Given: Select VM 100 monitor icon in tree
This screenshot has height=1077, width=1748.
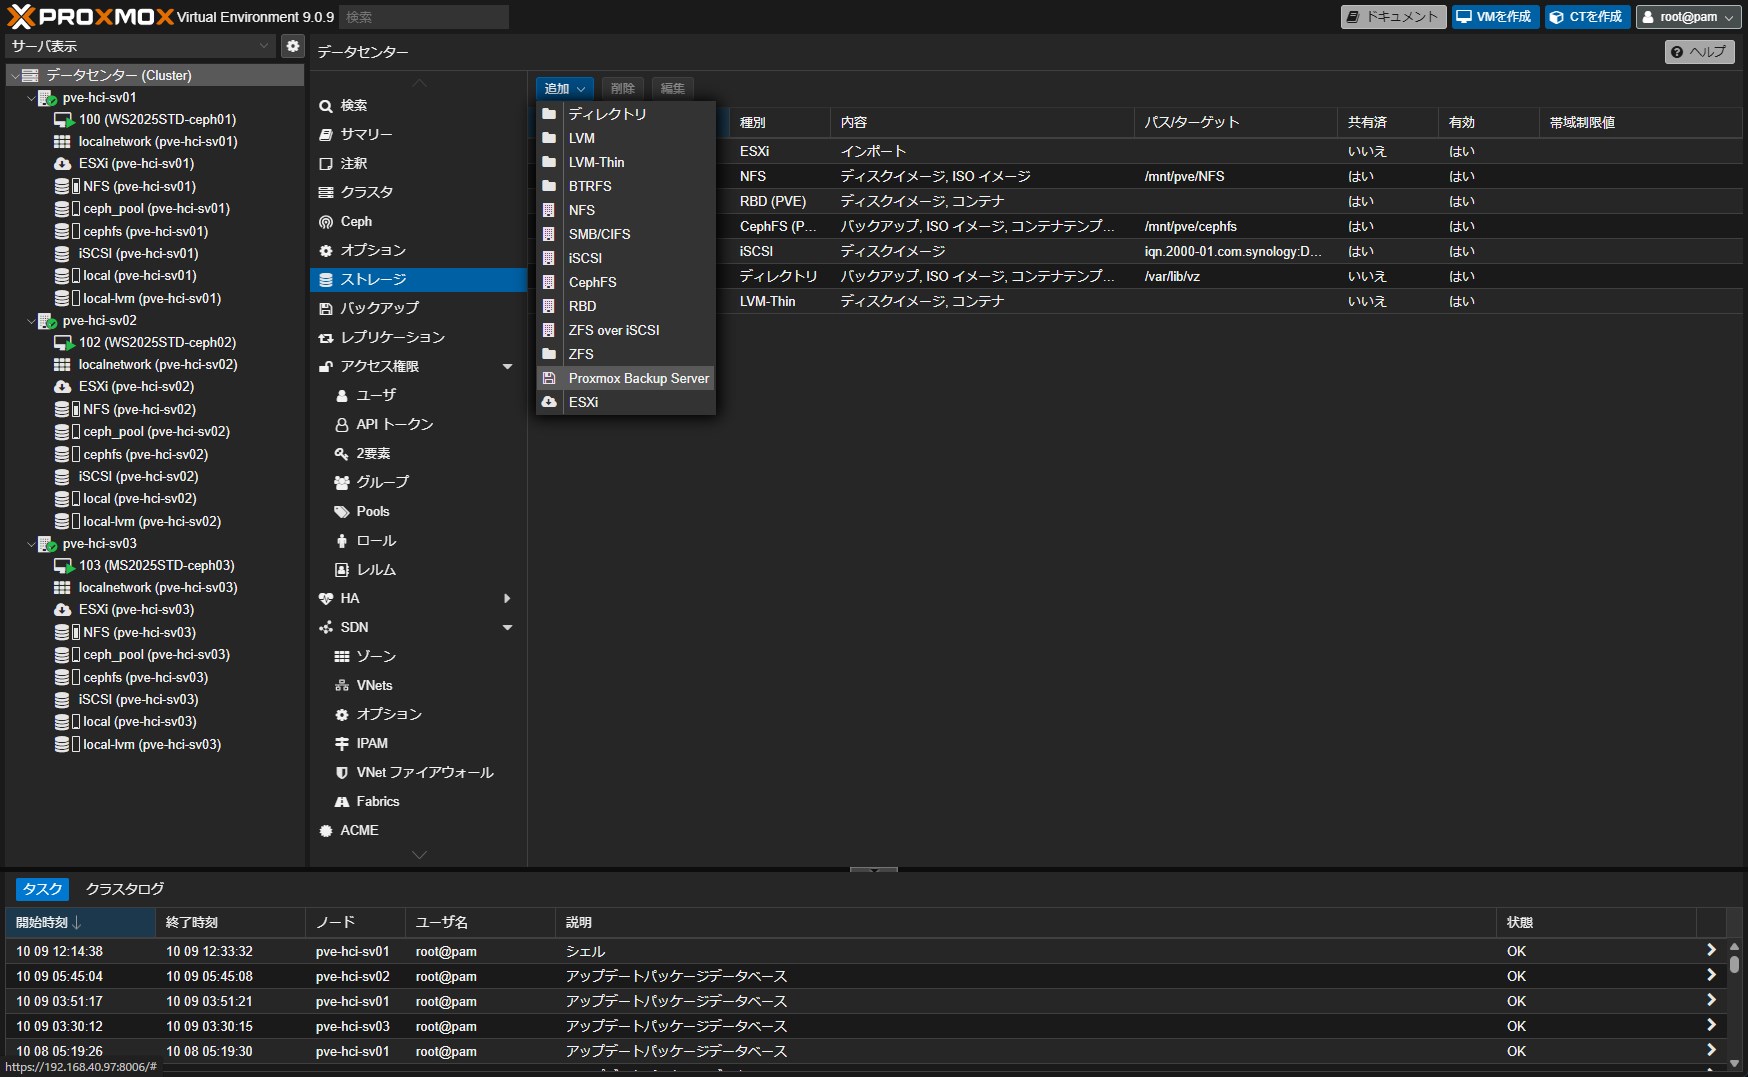Looking at the screenshot, I should (x=64, y=120).
